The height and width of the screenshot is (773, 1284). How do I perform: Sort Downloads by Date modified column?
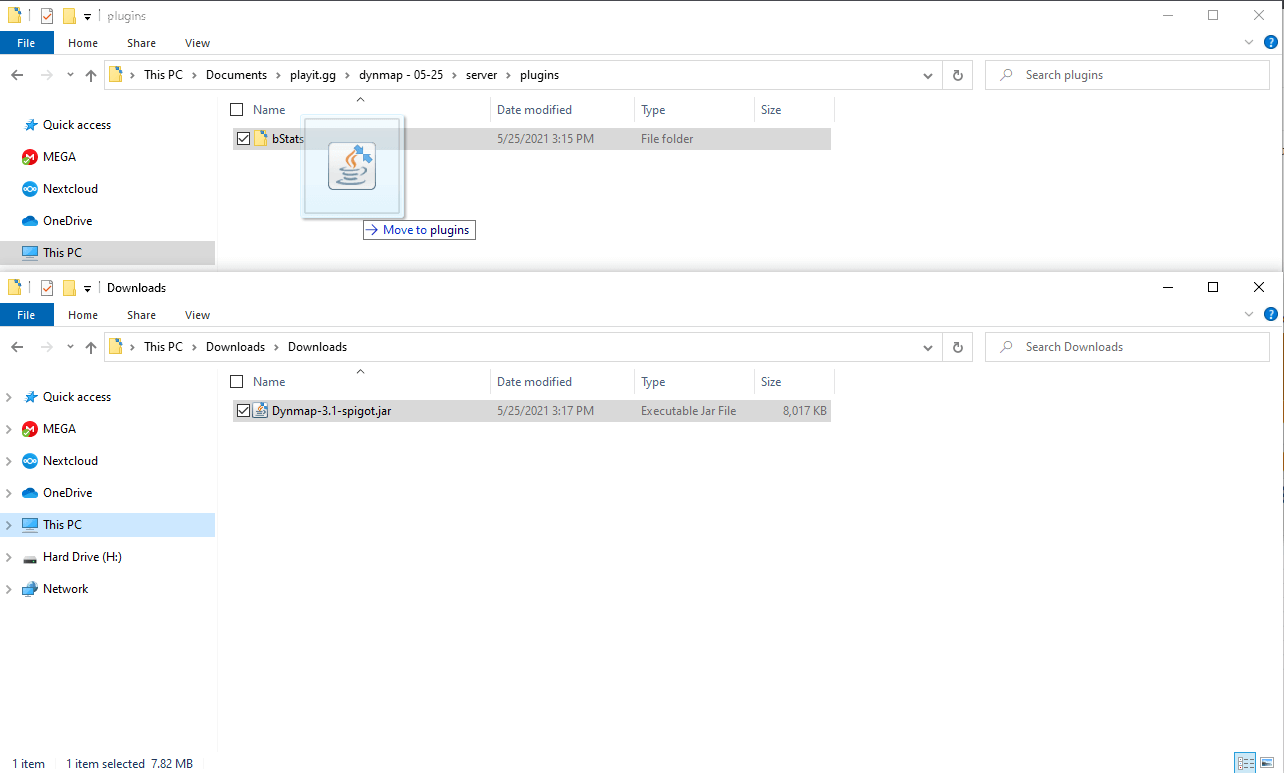point(534,382)
